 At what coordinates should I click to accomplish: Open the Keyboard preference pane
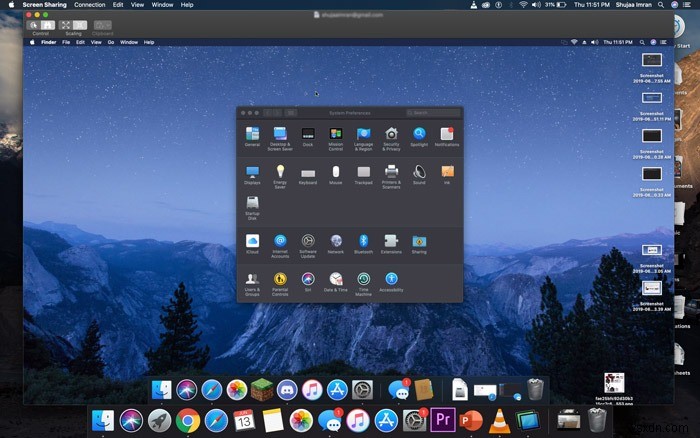[308, 175]
